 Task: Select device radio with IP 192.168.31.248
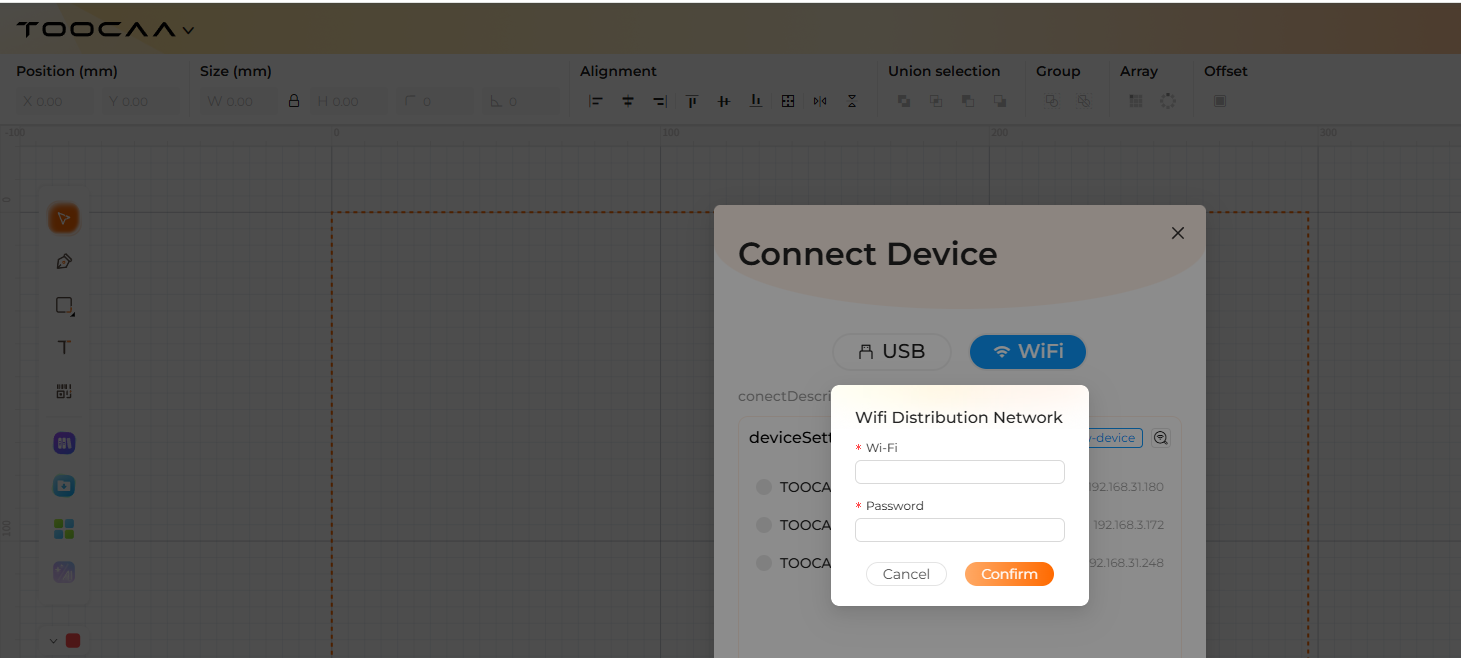(764, 563)
